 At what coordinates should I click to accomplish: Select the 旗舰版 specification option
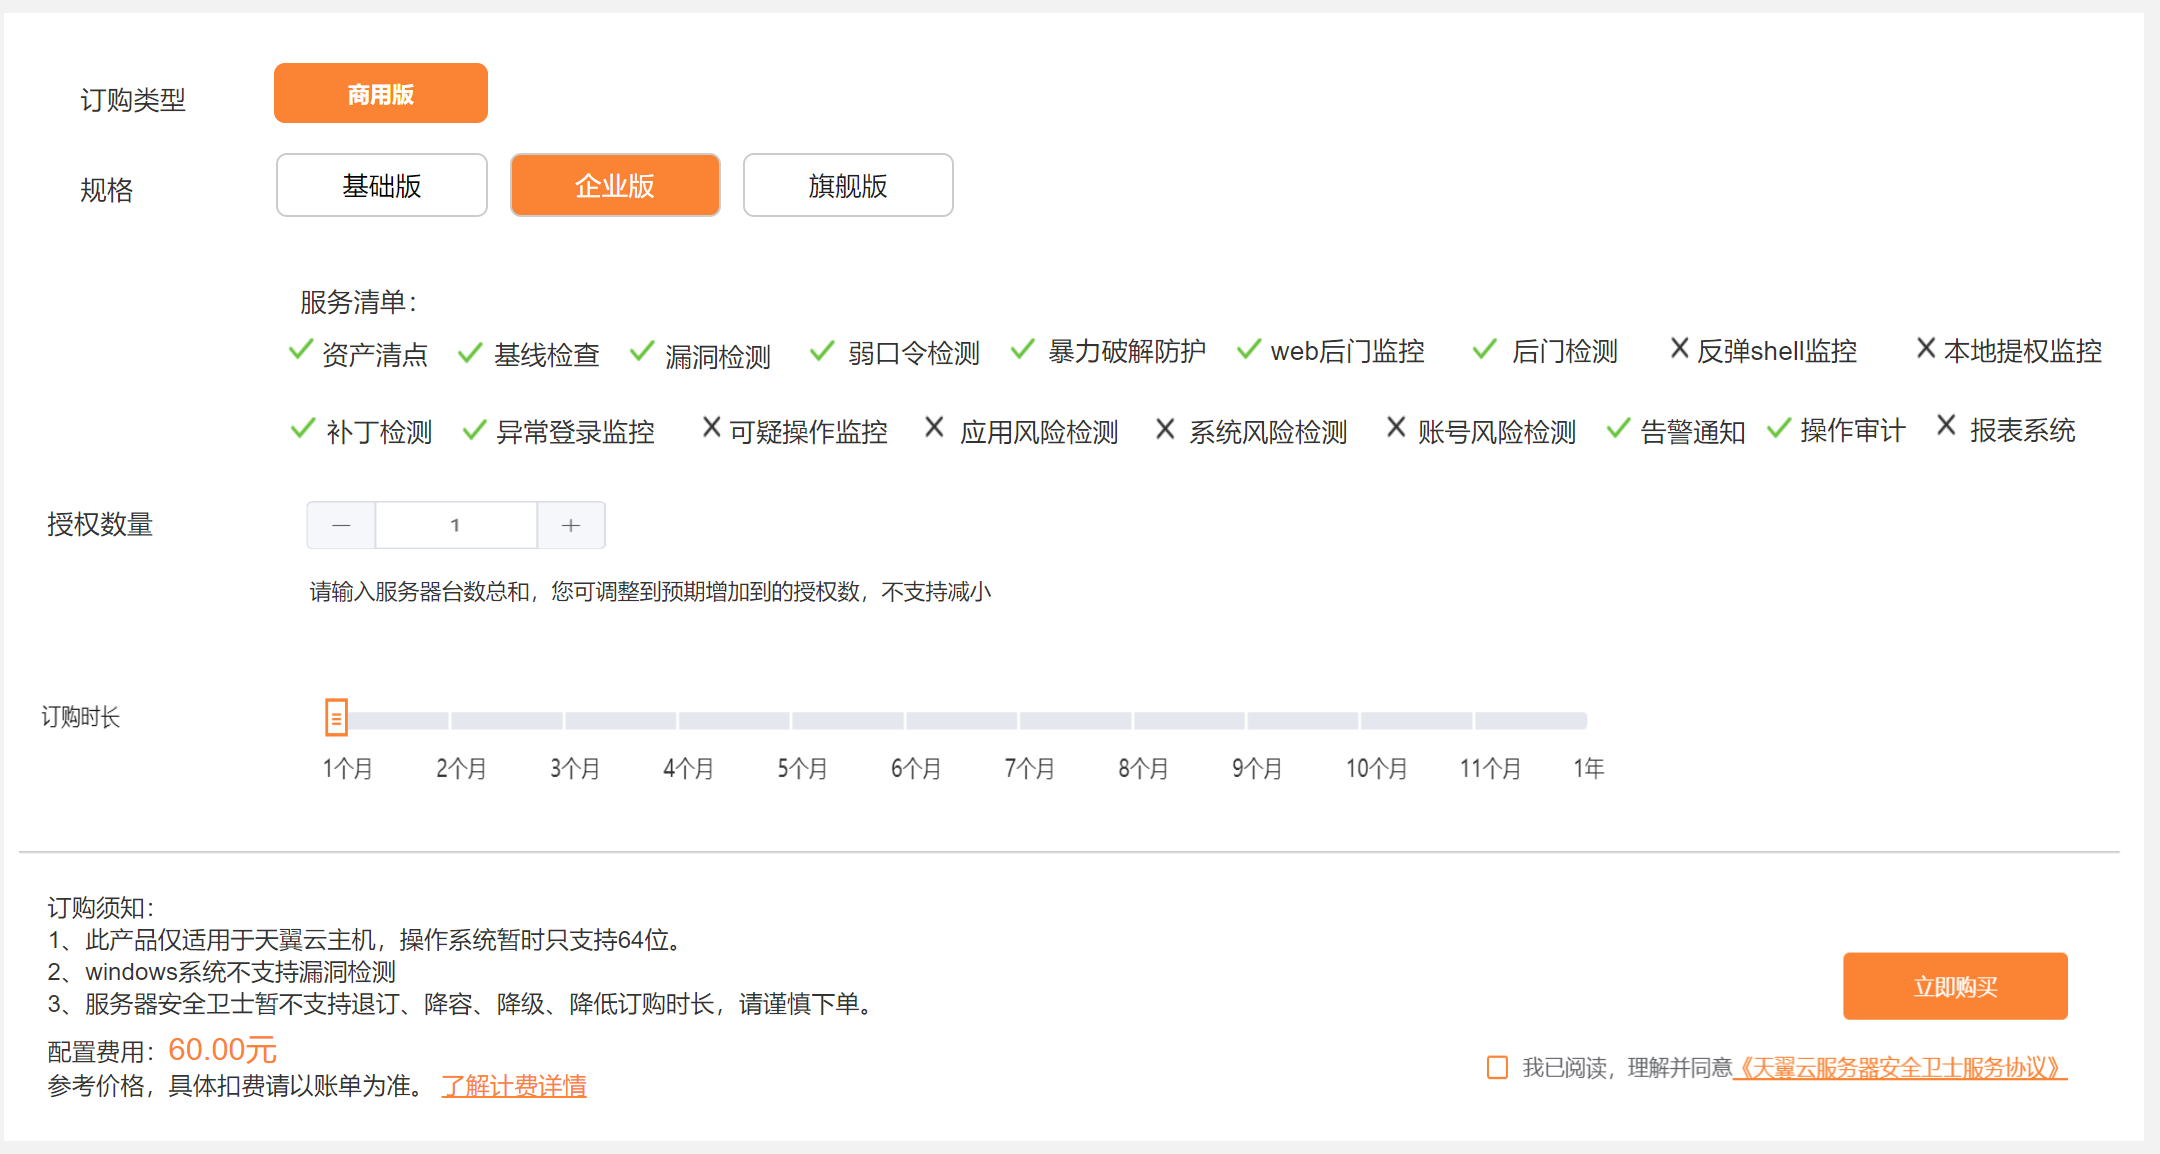click(x=847, y=186)
